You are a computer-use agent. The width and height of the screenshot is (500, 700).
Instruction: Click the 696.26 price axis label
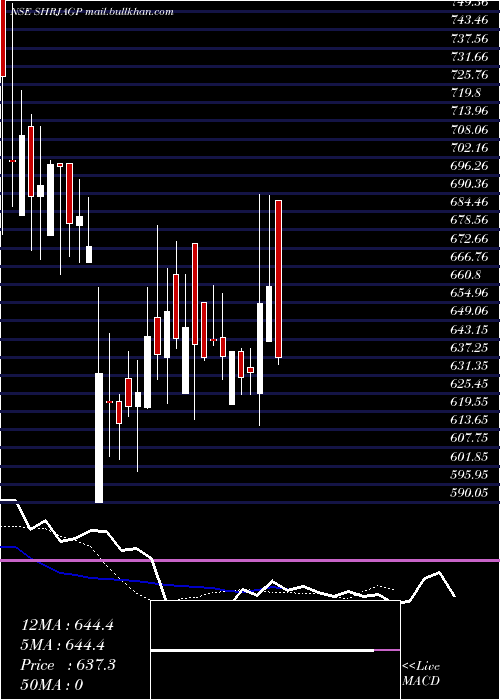pyautogui.click(x=467, y=166)
